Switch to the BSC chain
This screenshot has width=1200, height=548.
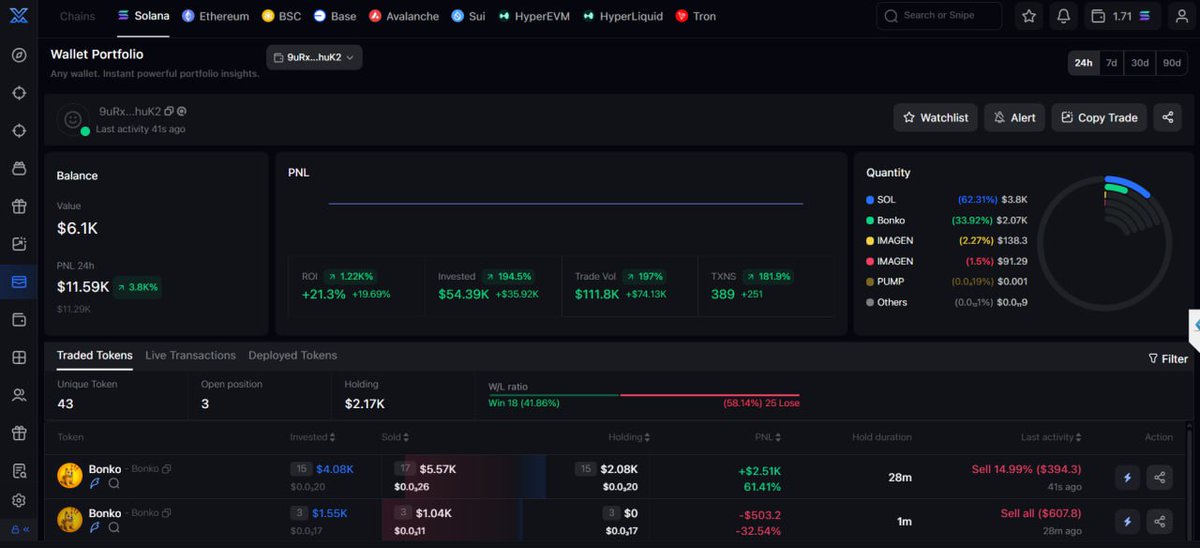(x=281, y=16)
